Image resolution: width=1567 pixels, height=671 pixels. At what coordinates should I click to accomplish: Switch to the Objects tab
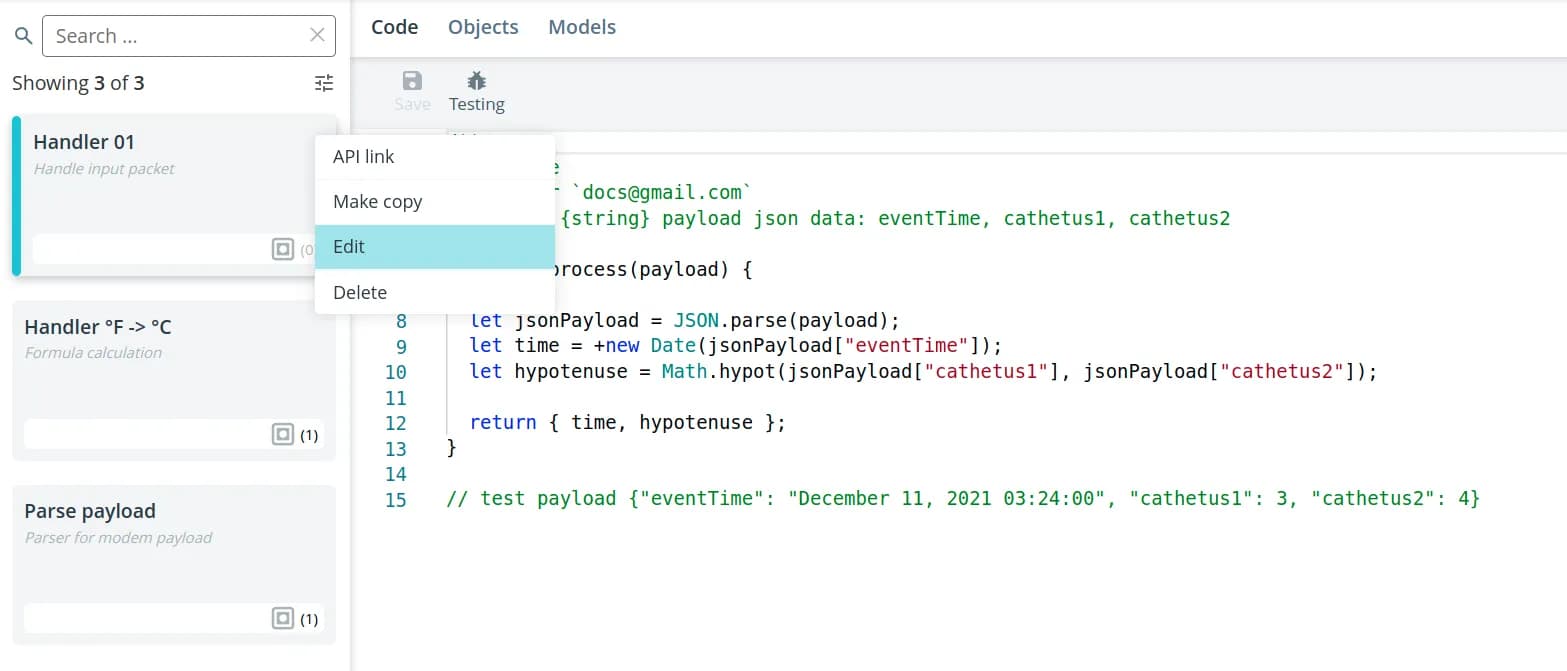point(483,27)
